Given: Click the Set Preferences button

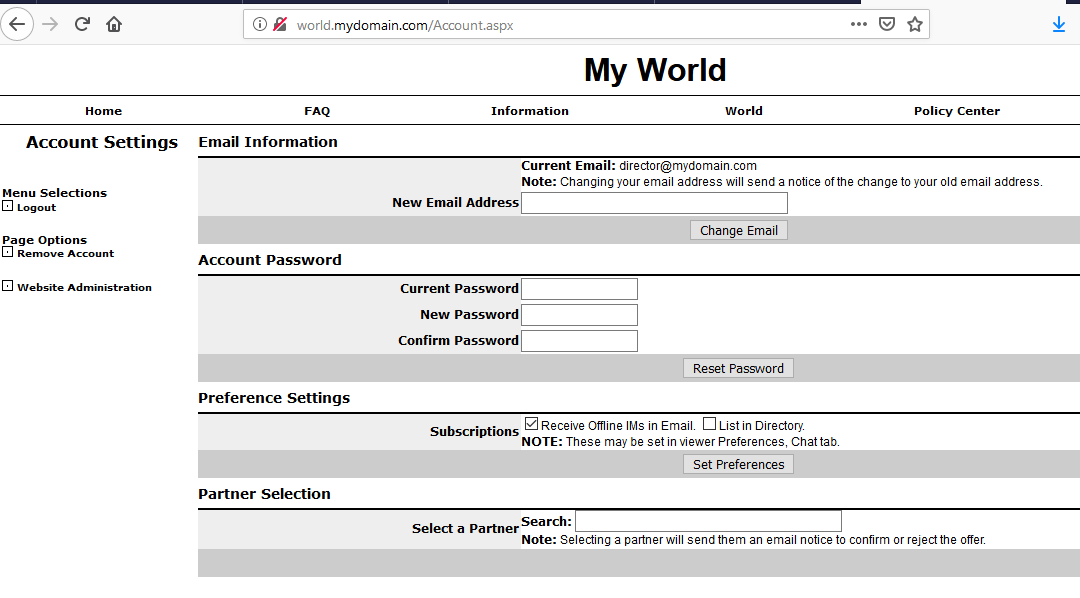Looking at the screenshot, I should [738, 464].
